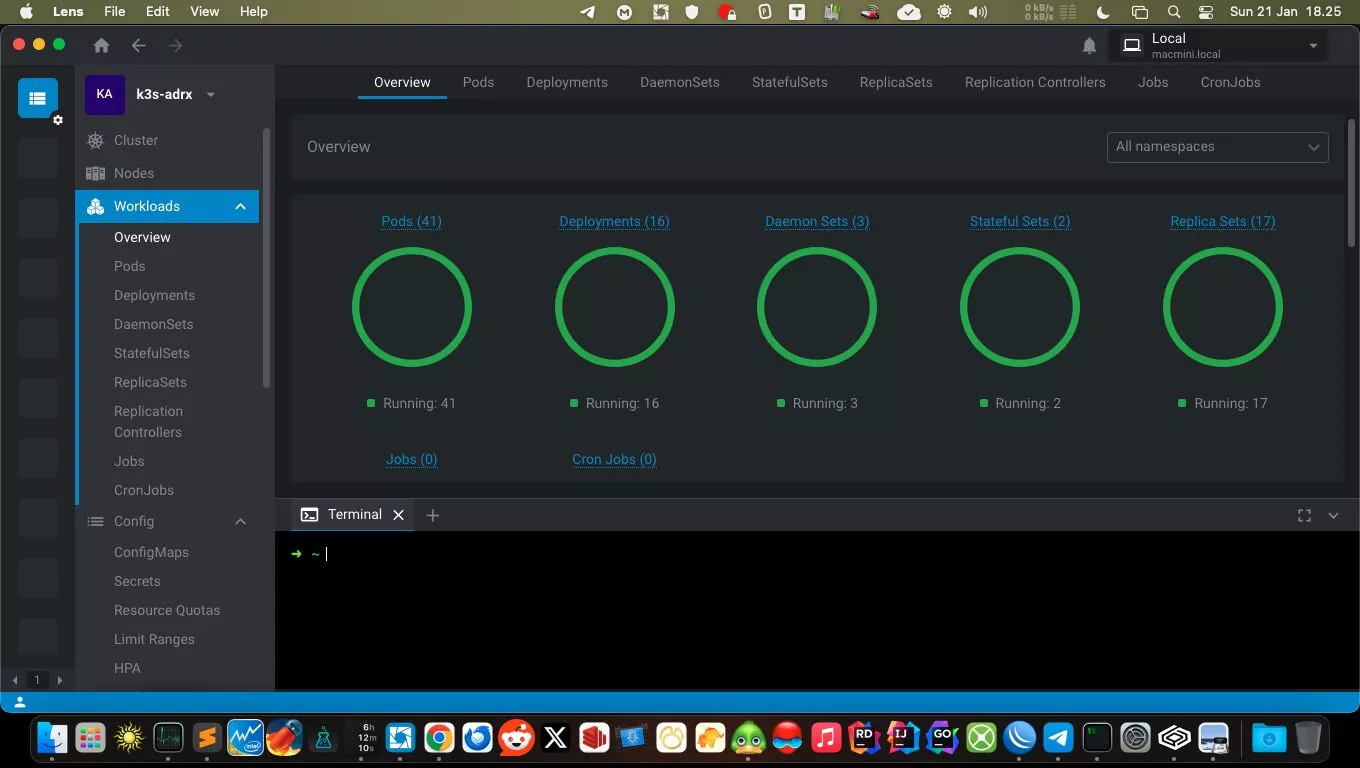The image size is (1360, 768).
Task: Open the Cluster page via helm icon
Action: tap(95, 141)
